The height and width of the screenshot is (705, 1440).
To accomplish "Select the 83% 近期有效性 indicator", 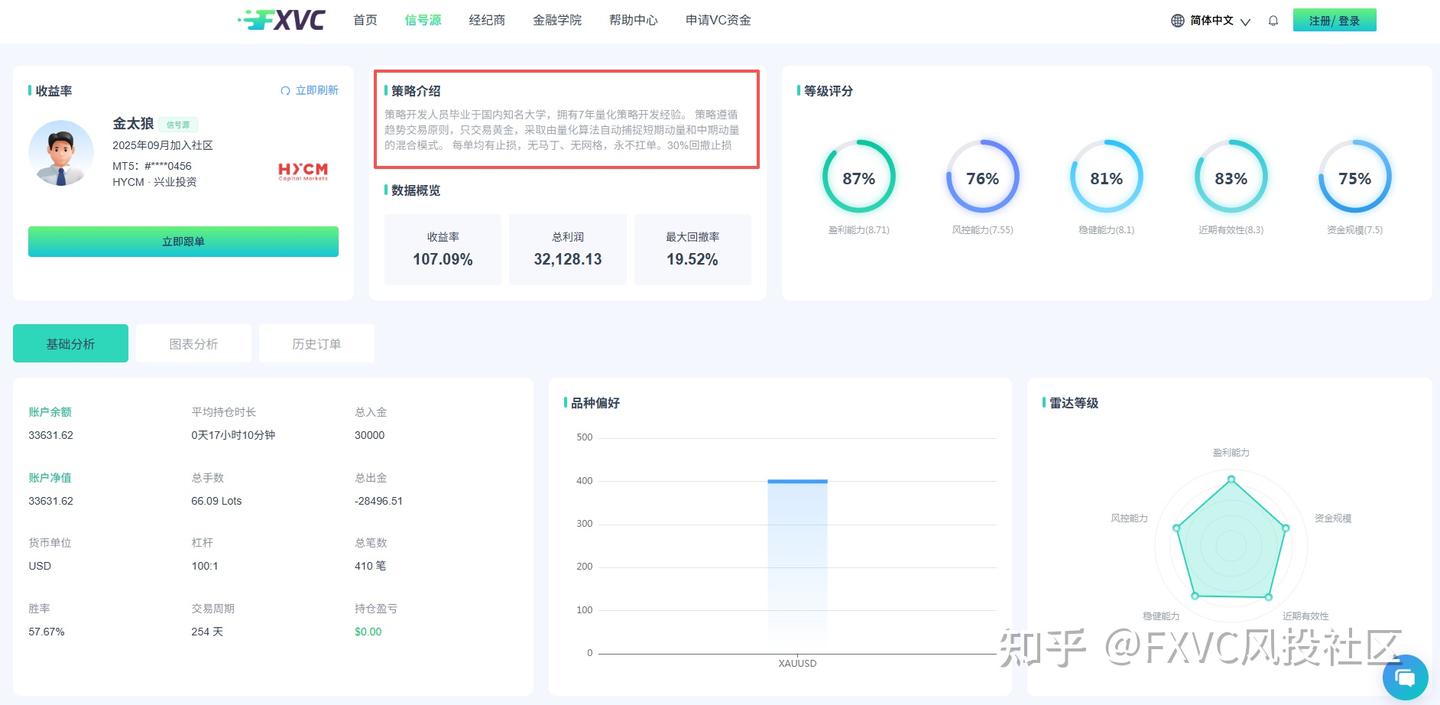I will point(1230,178).
